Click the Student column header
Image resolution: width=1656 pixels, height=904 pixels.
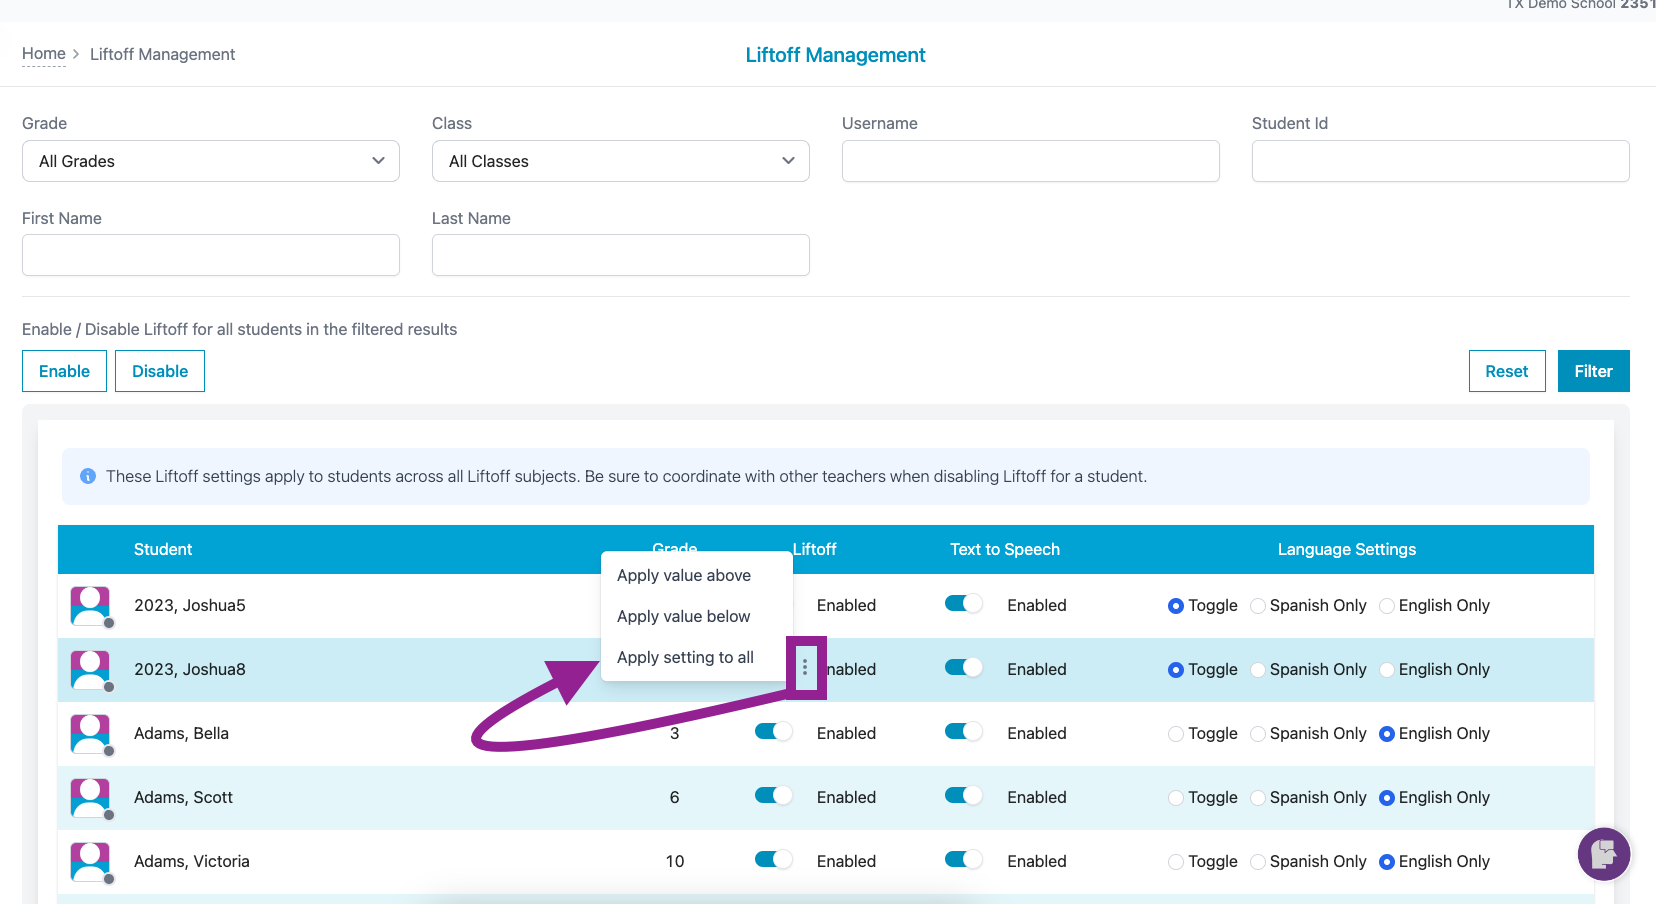163,549
